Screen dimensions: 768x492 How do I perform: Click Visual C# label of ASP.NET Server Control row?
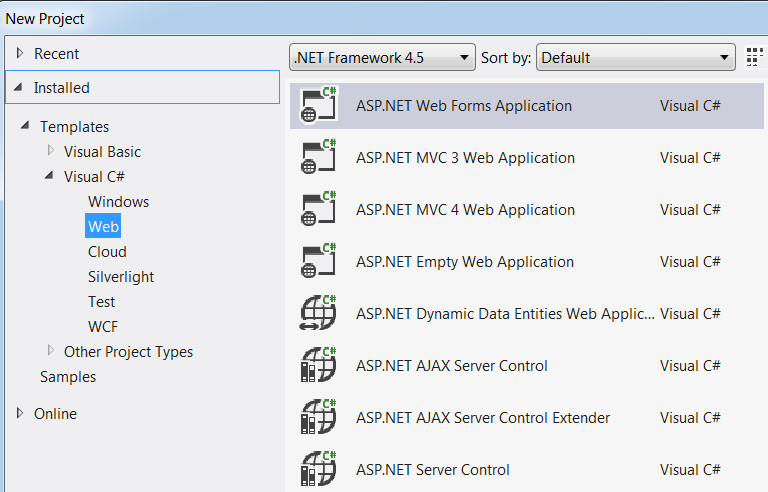click(690, 469)
